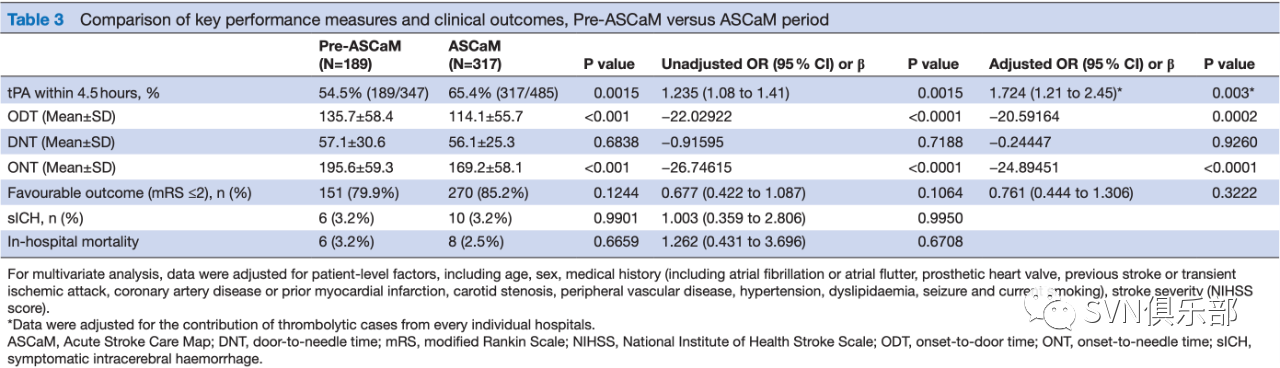Click the 1.724 (1.21 to 2.45)* value
Image resolution: width=1280 pixels, height=368 pixels.
click(1057, 91)
